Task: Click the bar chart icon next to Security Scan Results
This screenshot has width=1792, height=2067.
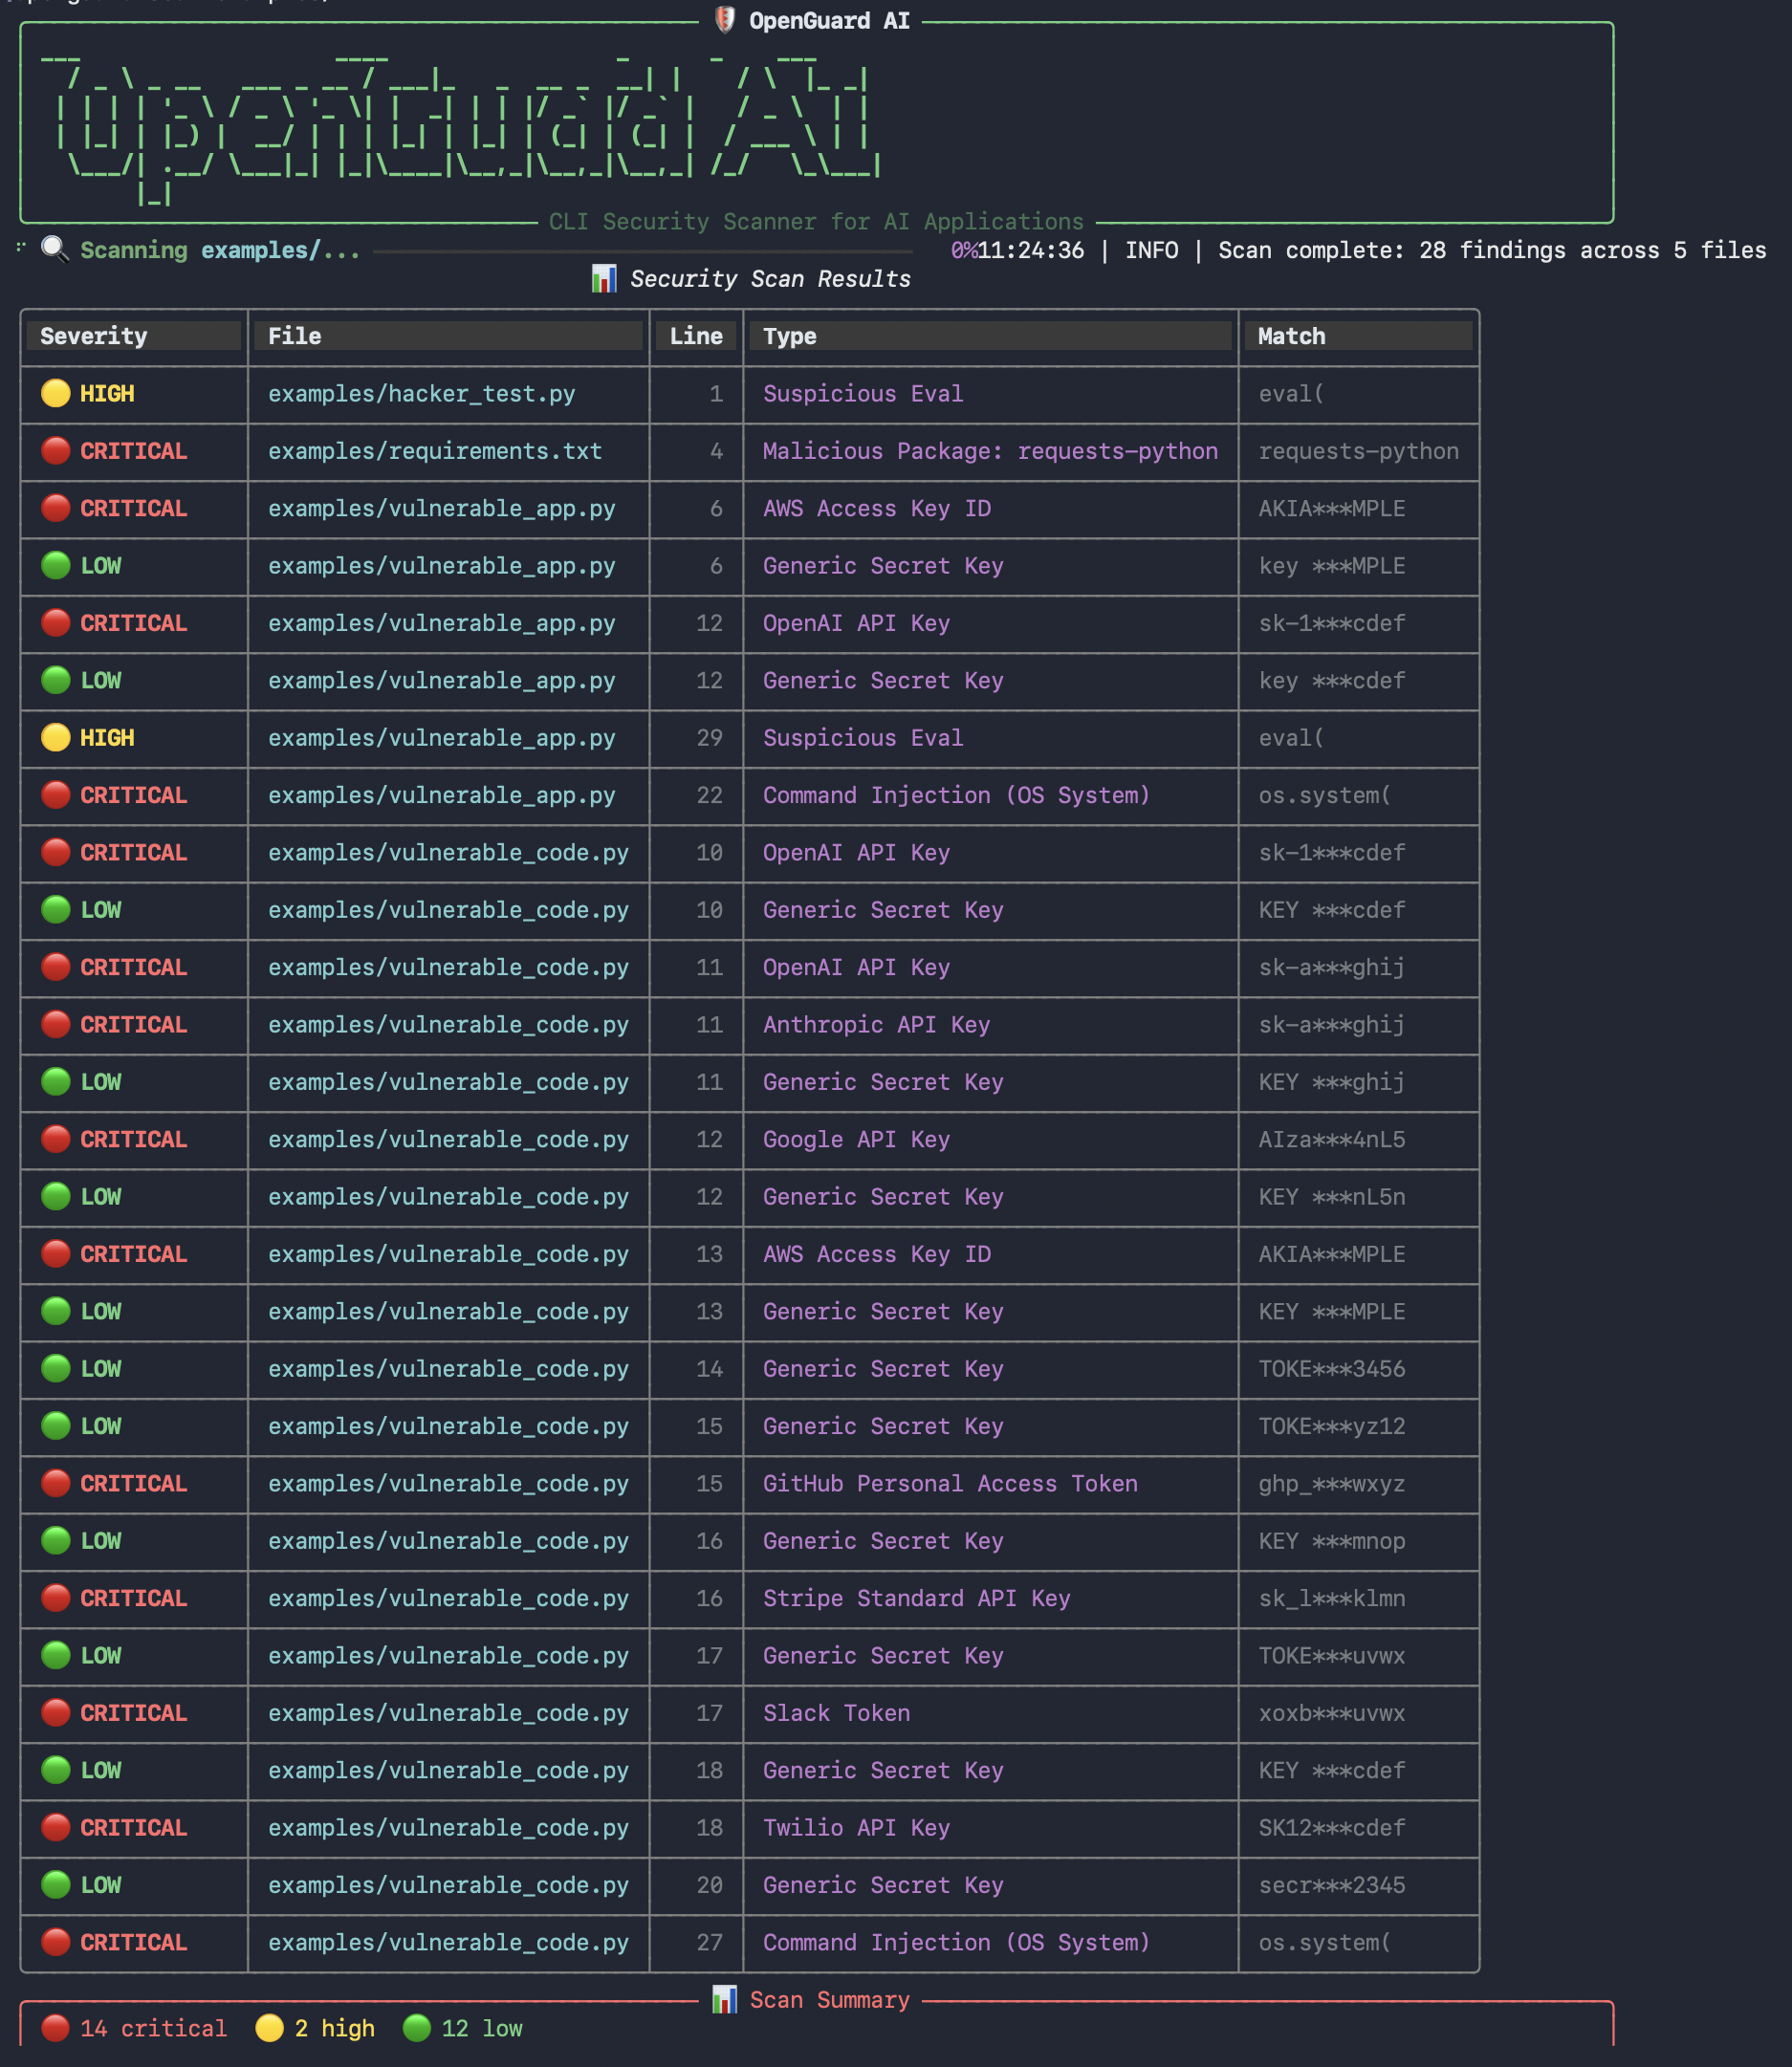Action: tap(604, 278)
